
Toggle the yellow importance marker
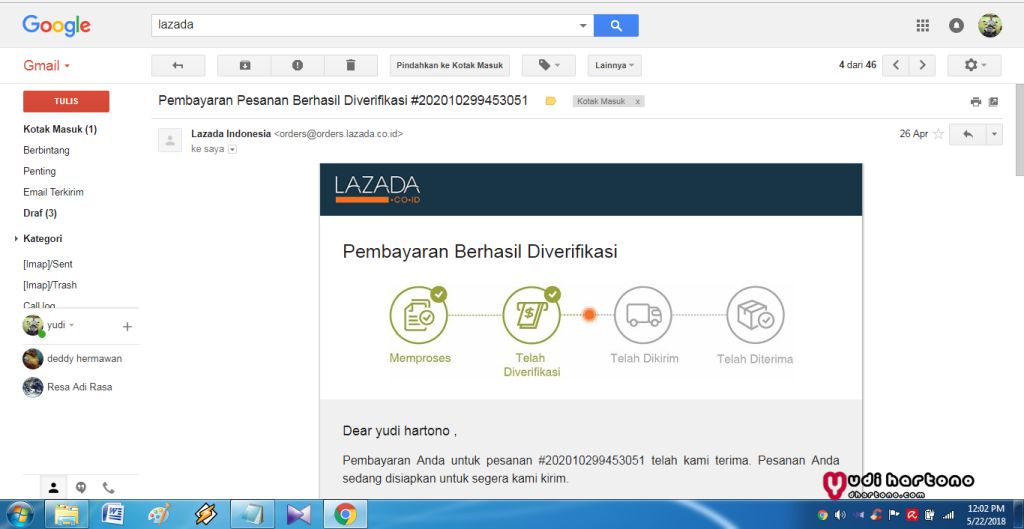point(551,101)
